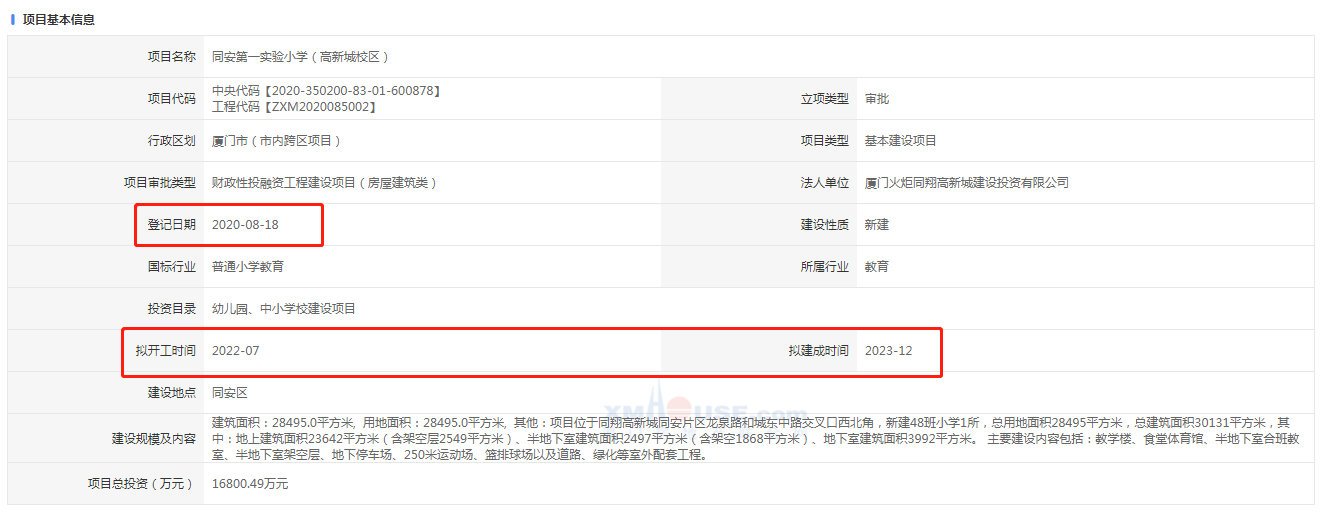Viewport: 1329px width, 516px height.
Task: Click the project name 同安第一实验小学（高新城校区）
Action: tap(300, 57)
